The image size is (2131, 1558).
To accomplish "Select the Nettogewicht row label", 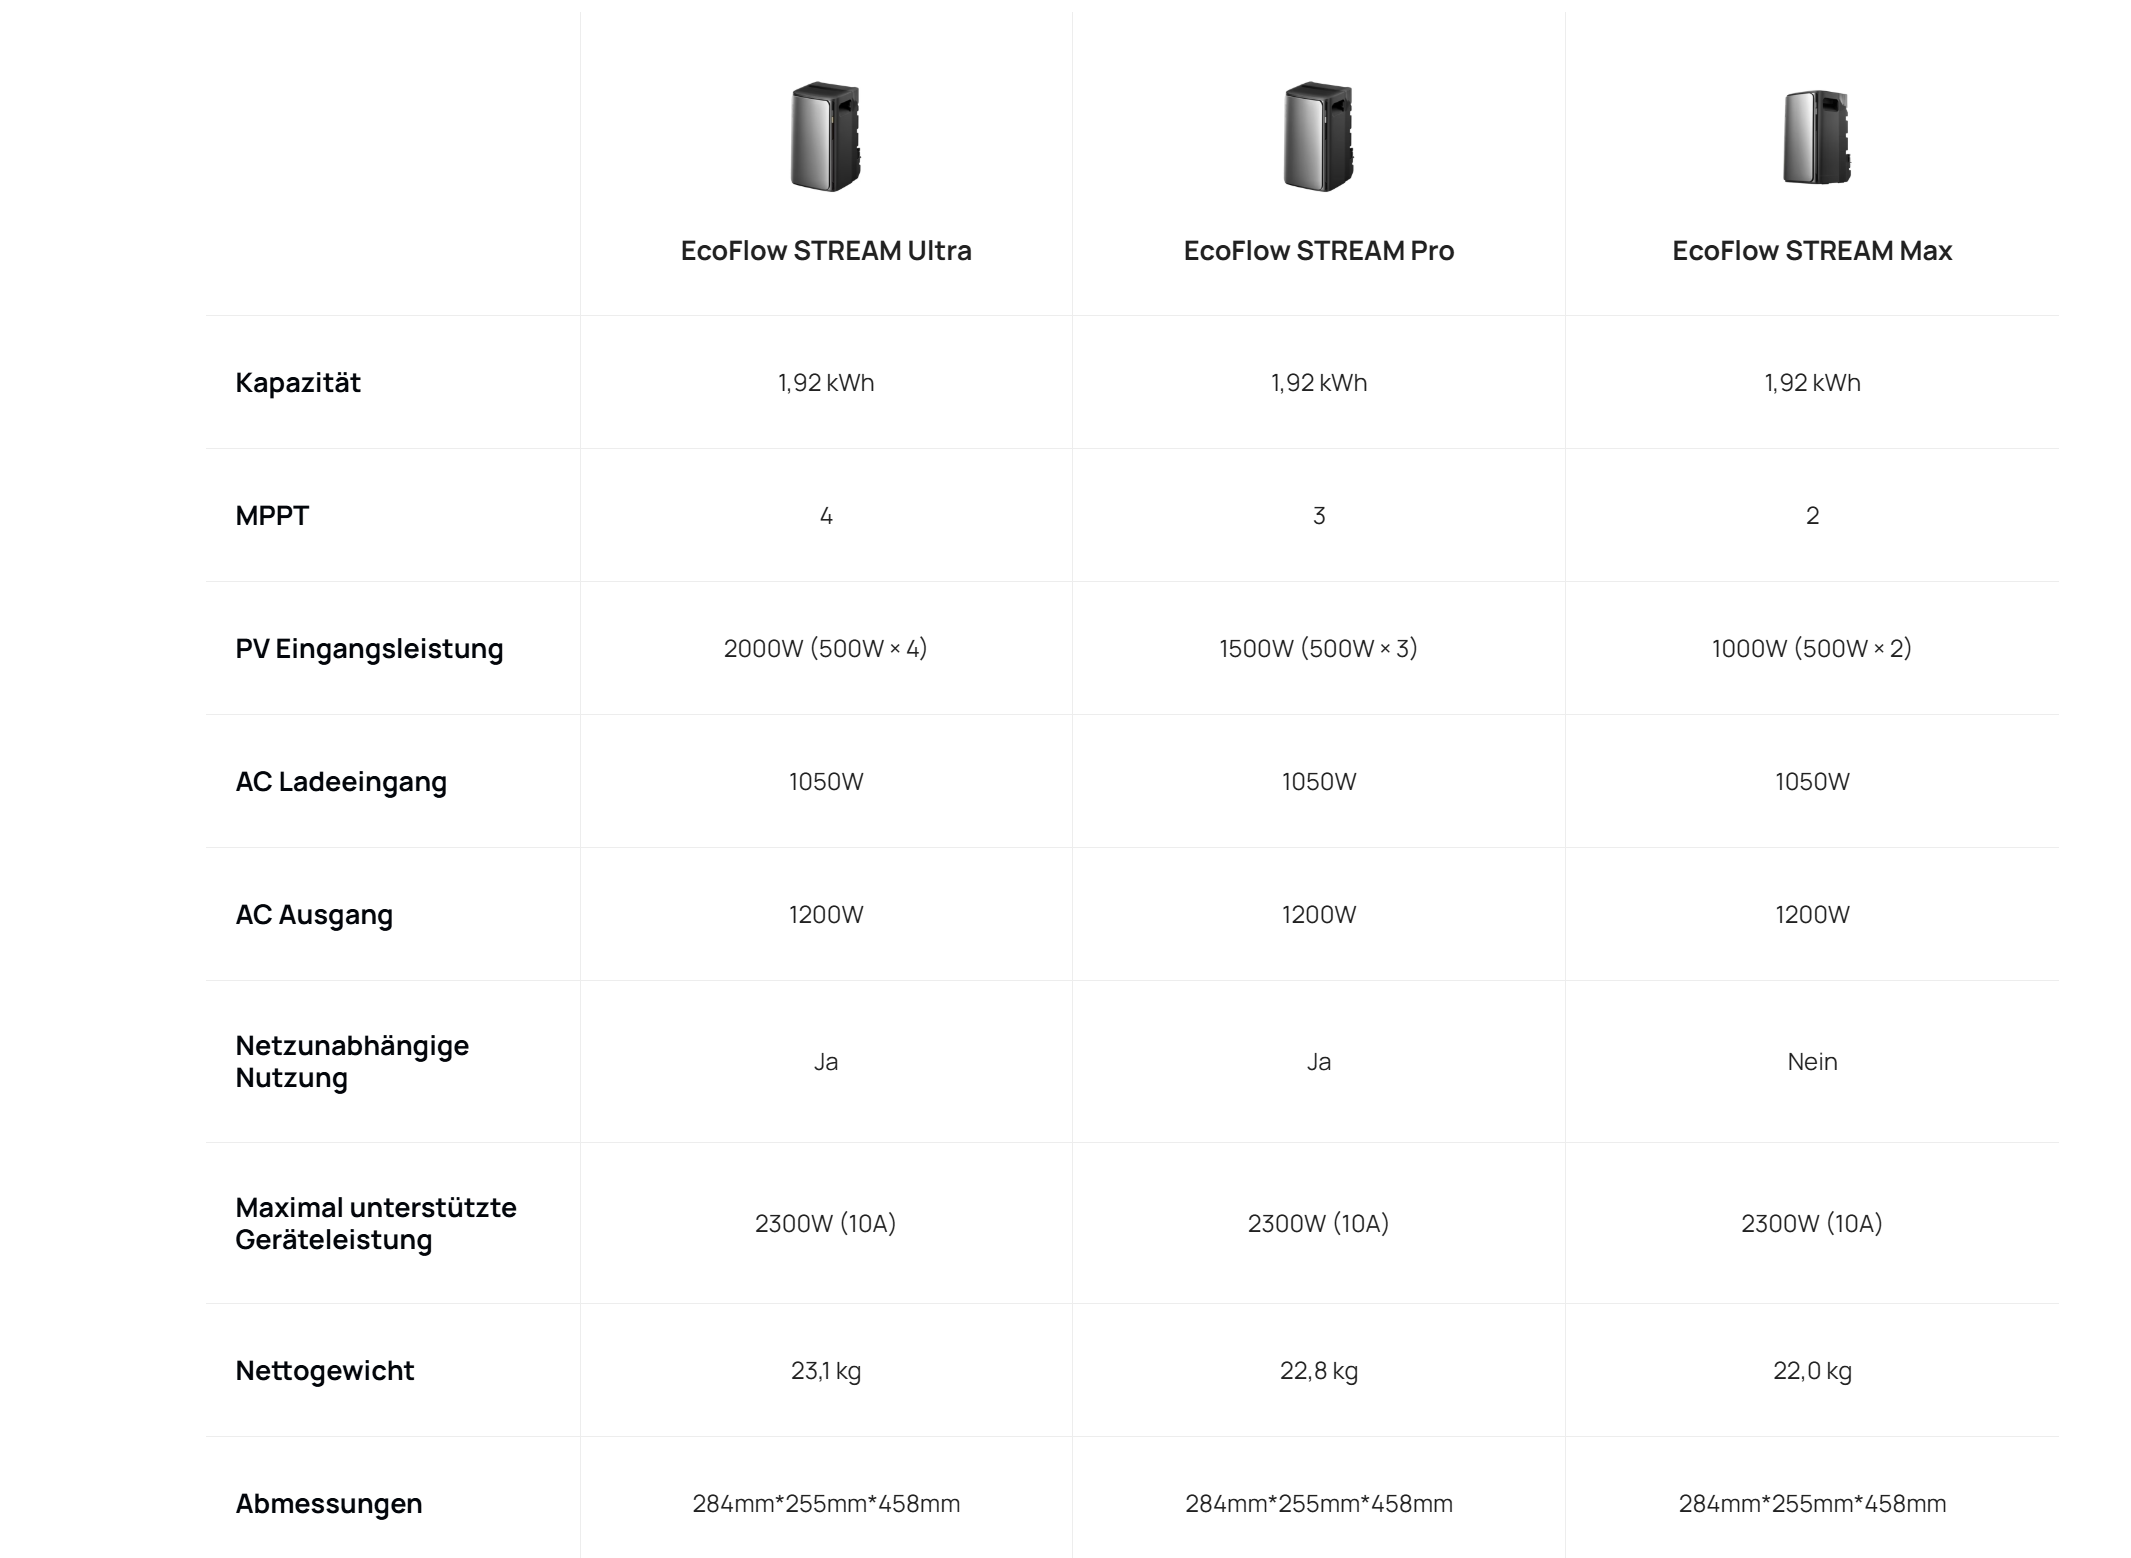I will coord(324,1371).
